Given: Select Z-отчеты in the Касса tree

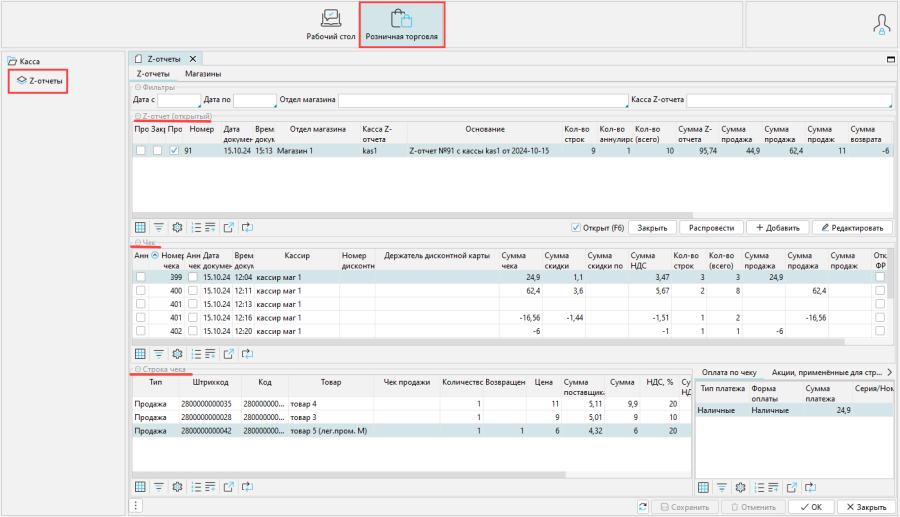Looking at the screenshot, I should [39, 80].
